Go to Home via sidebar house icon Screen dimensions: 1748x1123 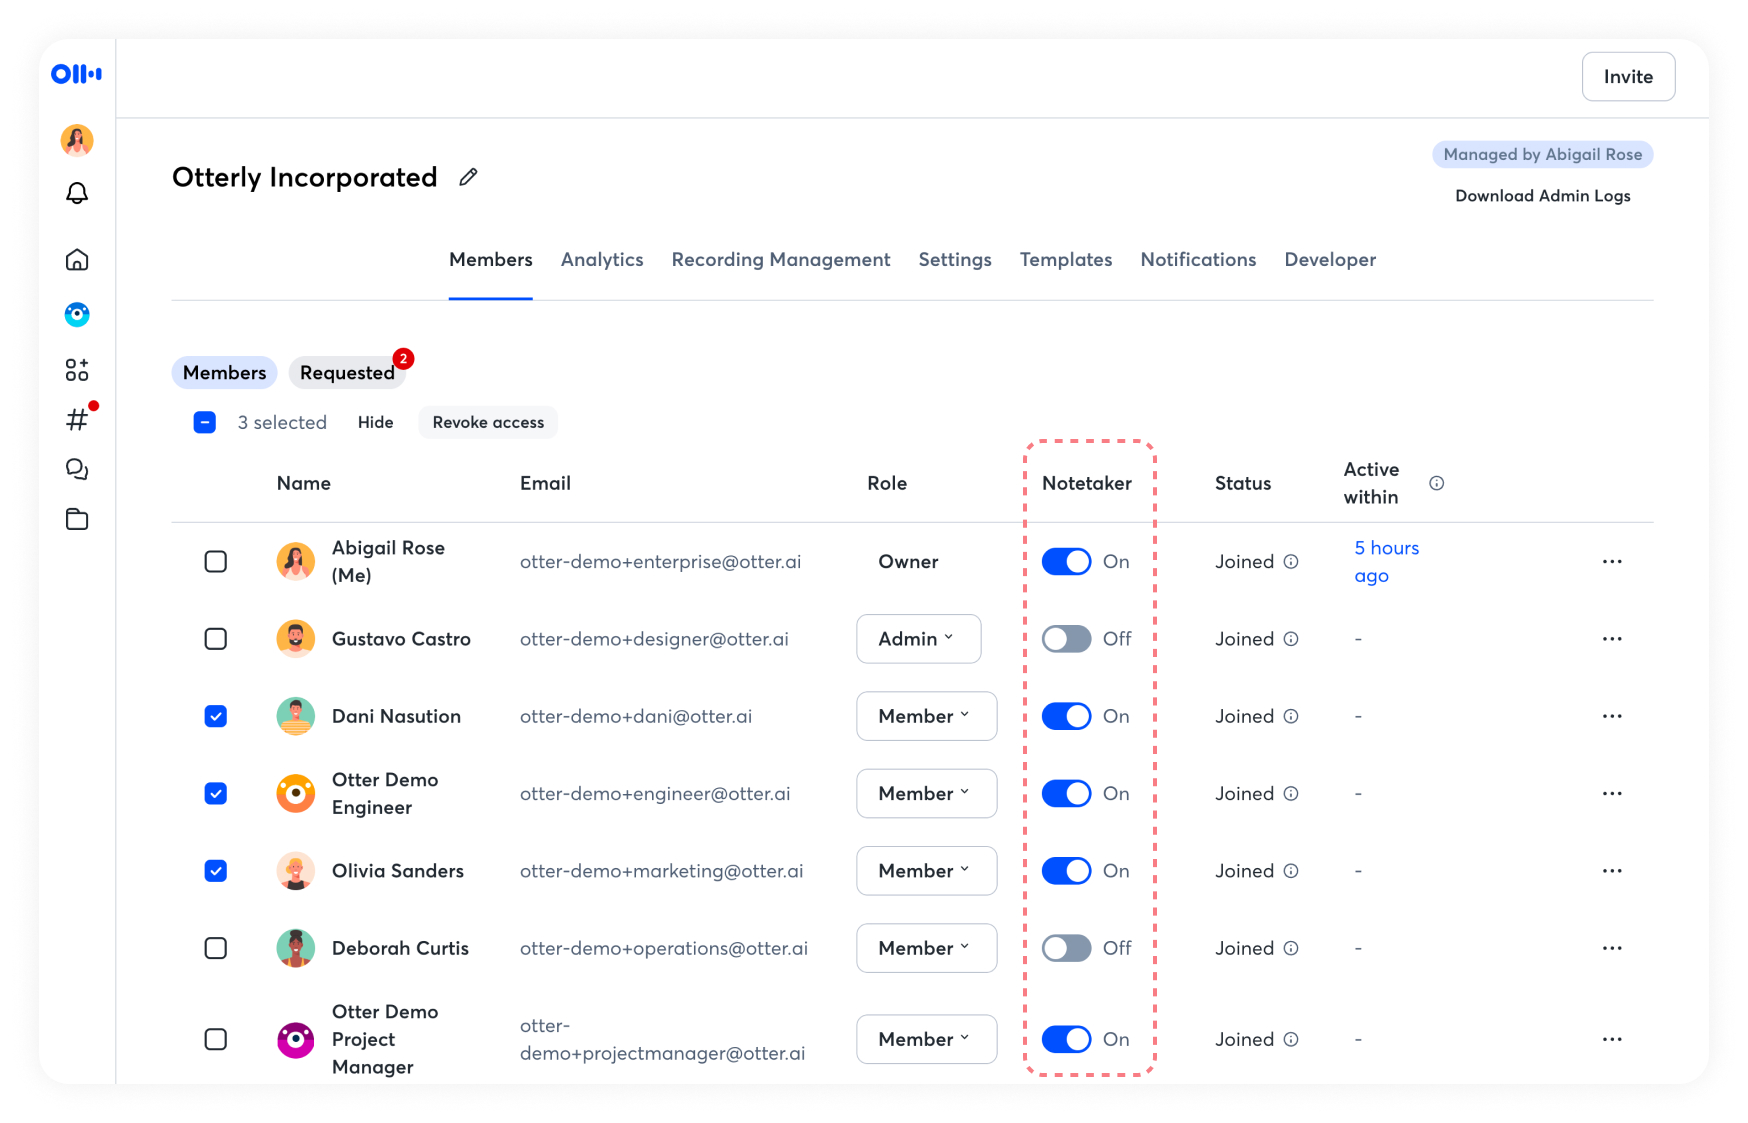77,260
